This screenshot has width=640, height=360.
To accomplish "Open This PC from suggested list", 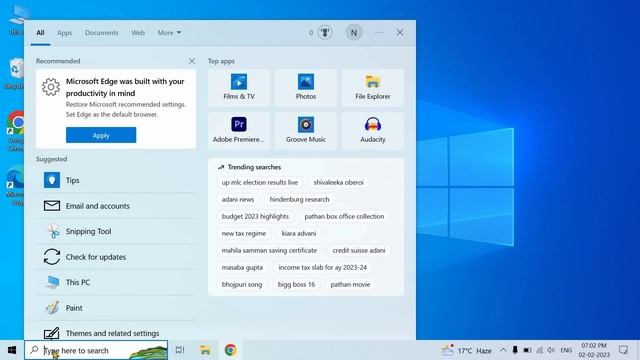I will click(116, 282).
